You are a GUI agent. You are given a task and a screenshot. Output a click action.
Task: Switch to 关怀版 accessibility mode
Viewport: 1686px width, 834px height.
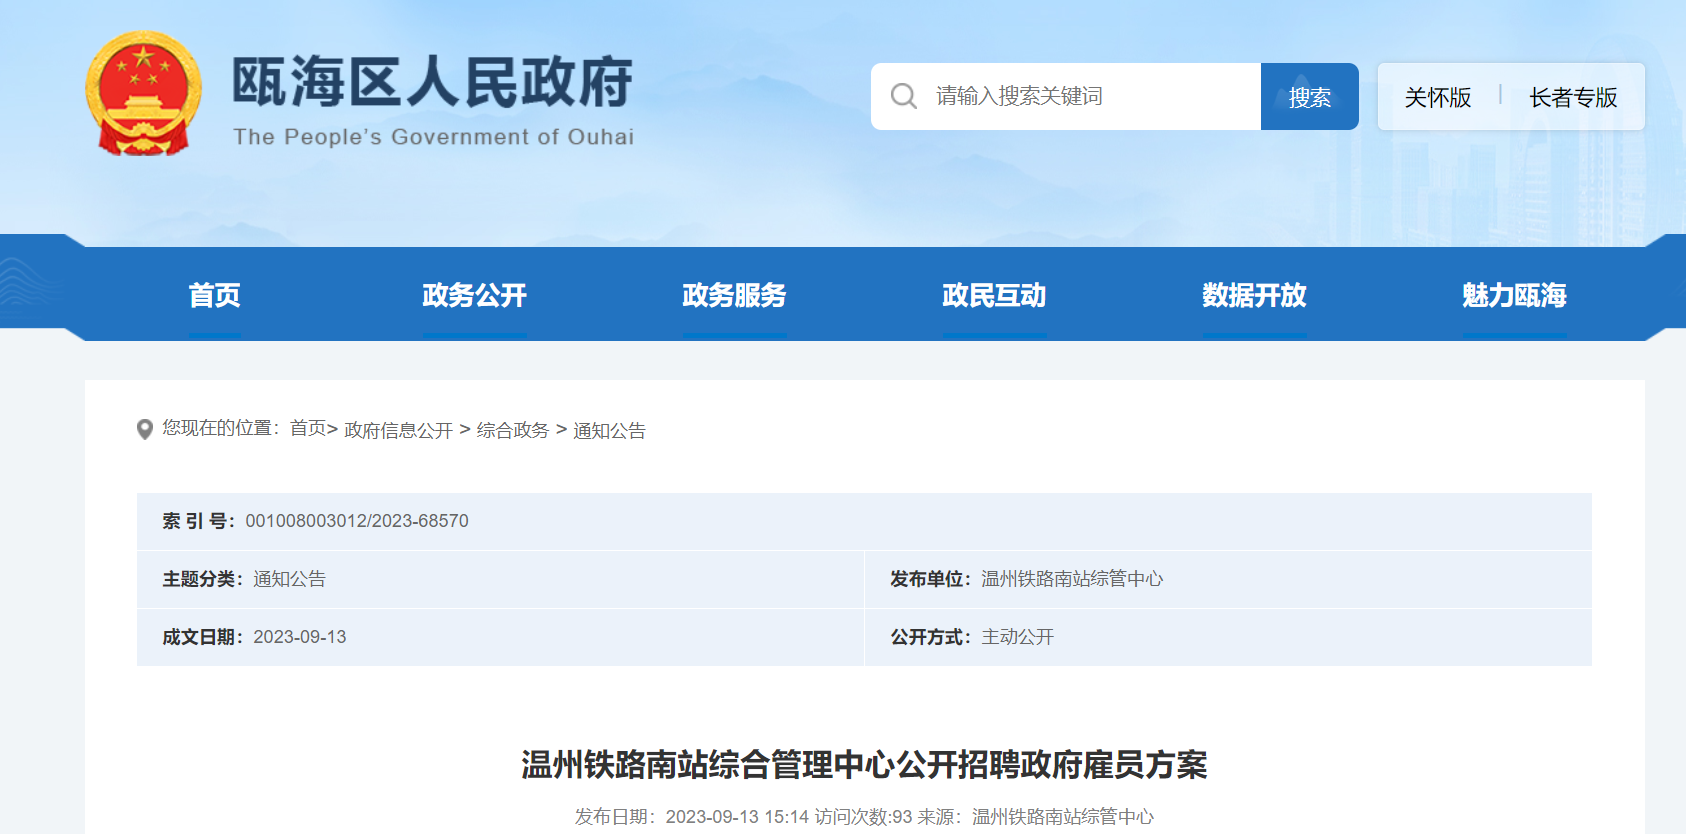click(x=1437, y=97)
